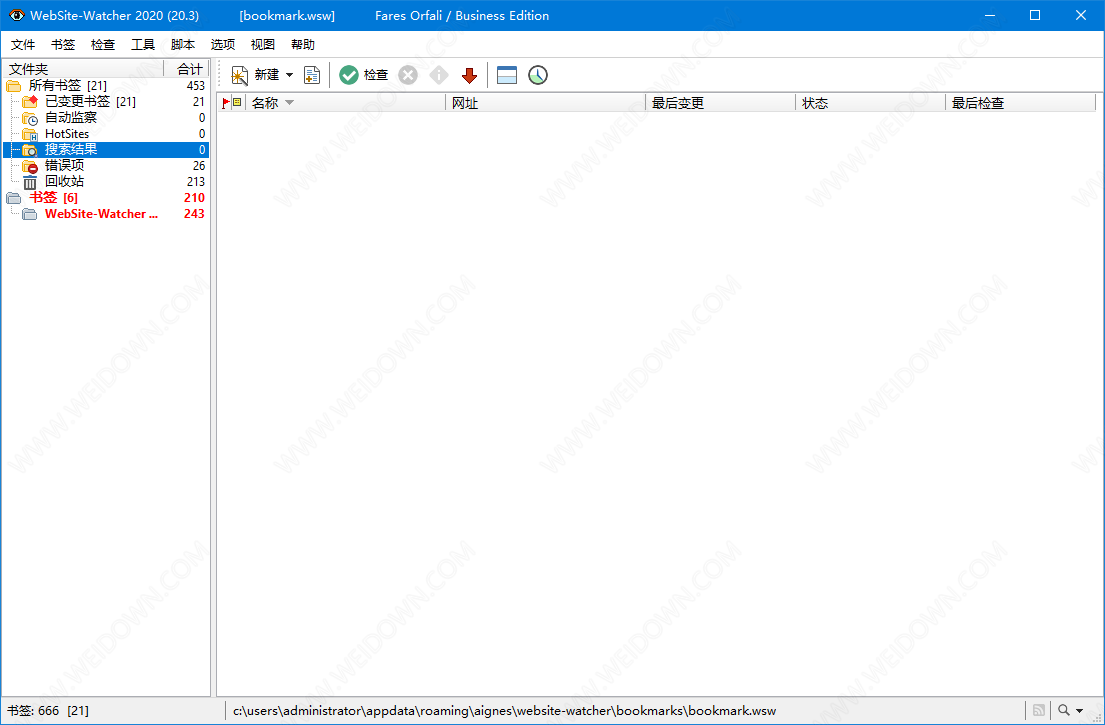Click the 搜索结果 magnifier folder icon

[x=30, y=150]
